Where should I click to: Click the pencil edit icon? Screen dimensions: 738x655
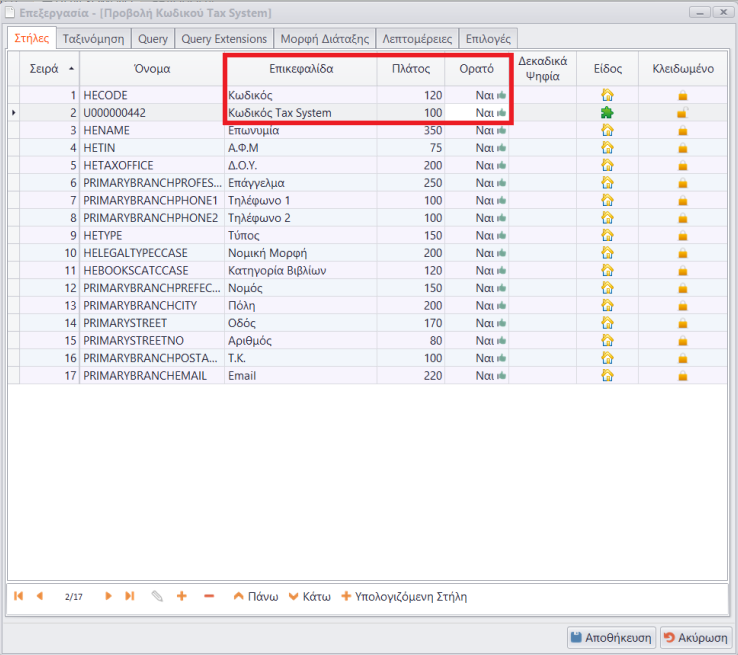coord(156,596)
